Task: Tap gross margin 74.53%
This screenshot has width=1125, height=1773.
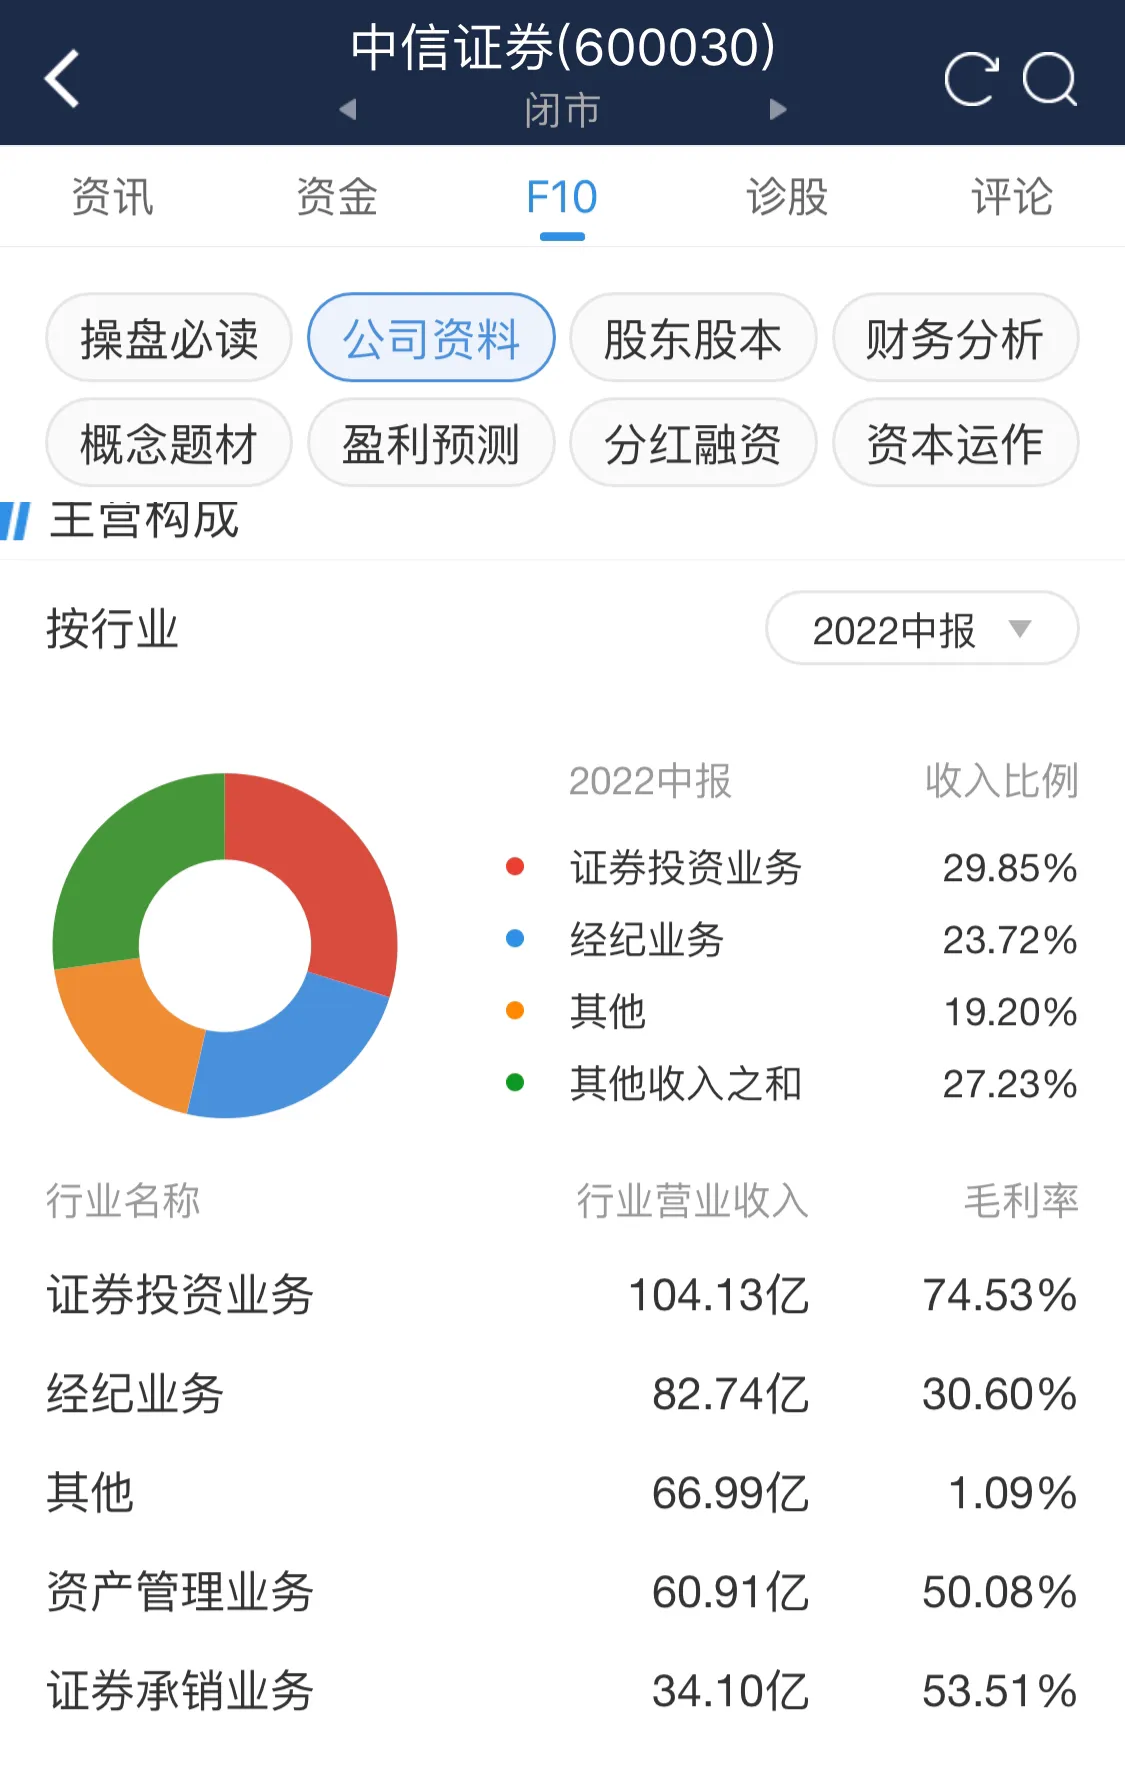Action: point(999,1294)
